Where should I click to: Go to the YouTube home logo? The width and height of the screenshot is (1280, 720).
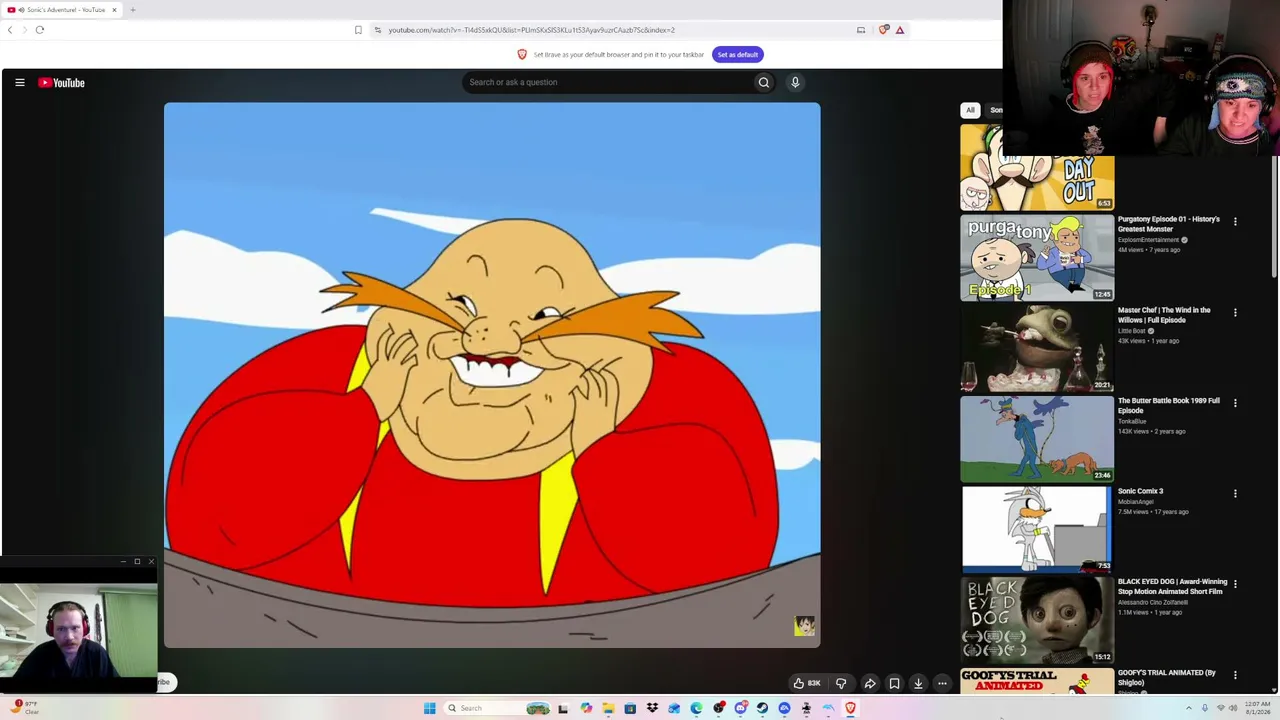62,83
